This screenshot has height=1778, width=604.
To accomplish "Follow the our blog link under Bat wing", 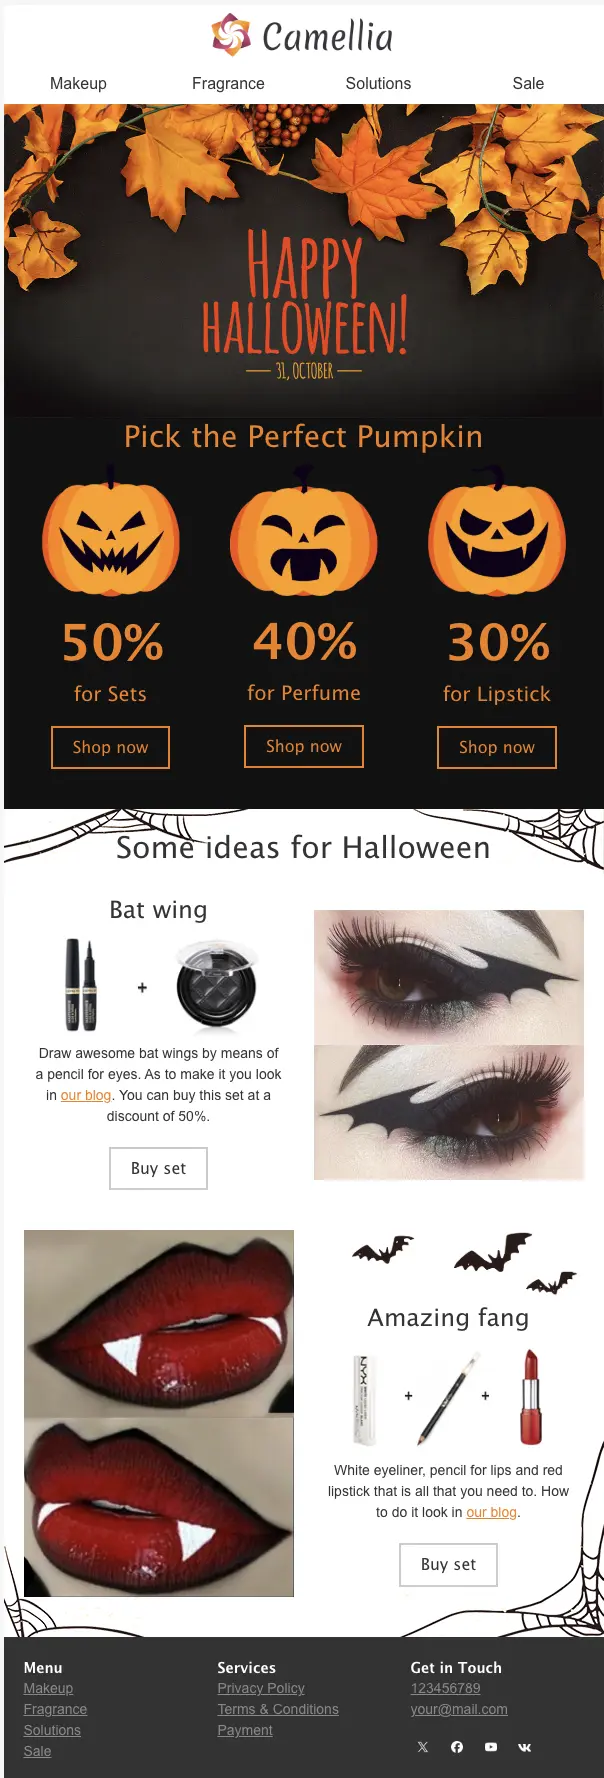I will pos(86,1095).
